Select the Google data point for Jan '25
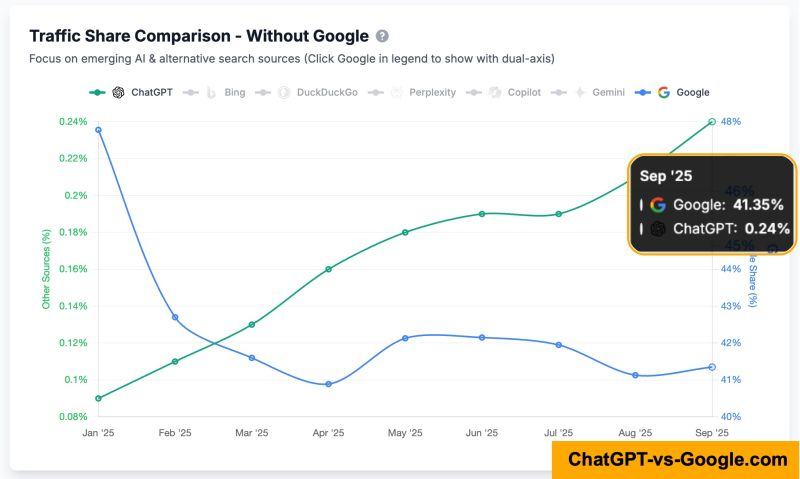The image size is (800, 479). tap(98, 130)
